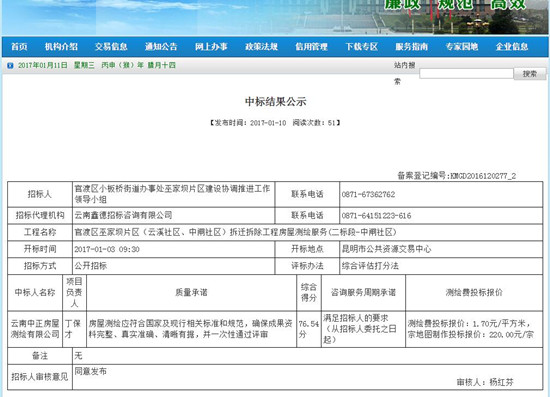This screenshot has width=550, height=397.
Task: Select 网上办事 menu item
Action: click(211, 47)
